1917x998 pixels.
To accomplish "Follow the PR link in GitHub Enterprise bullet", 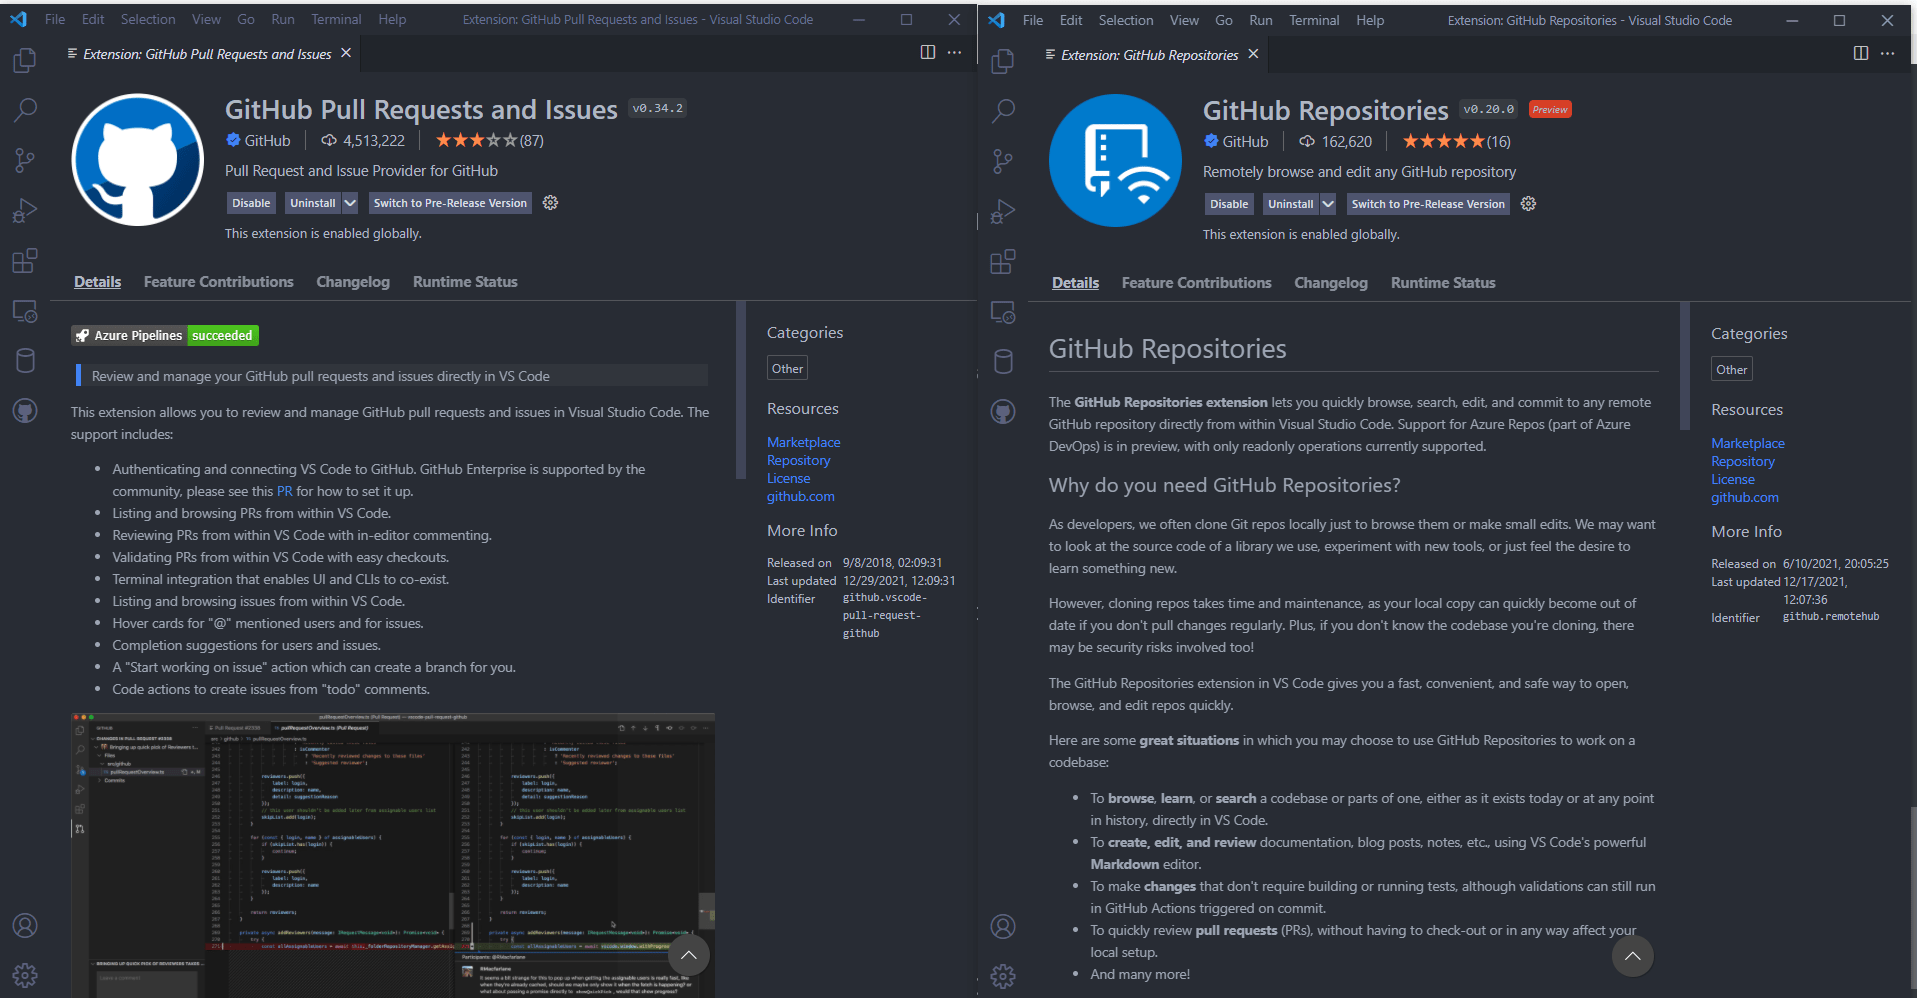I will (x=285, y=491).
